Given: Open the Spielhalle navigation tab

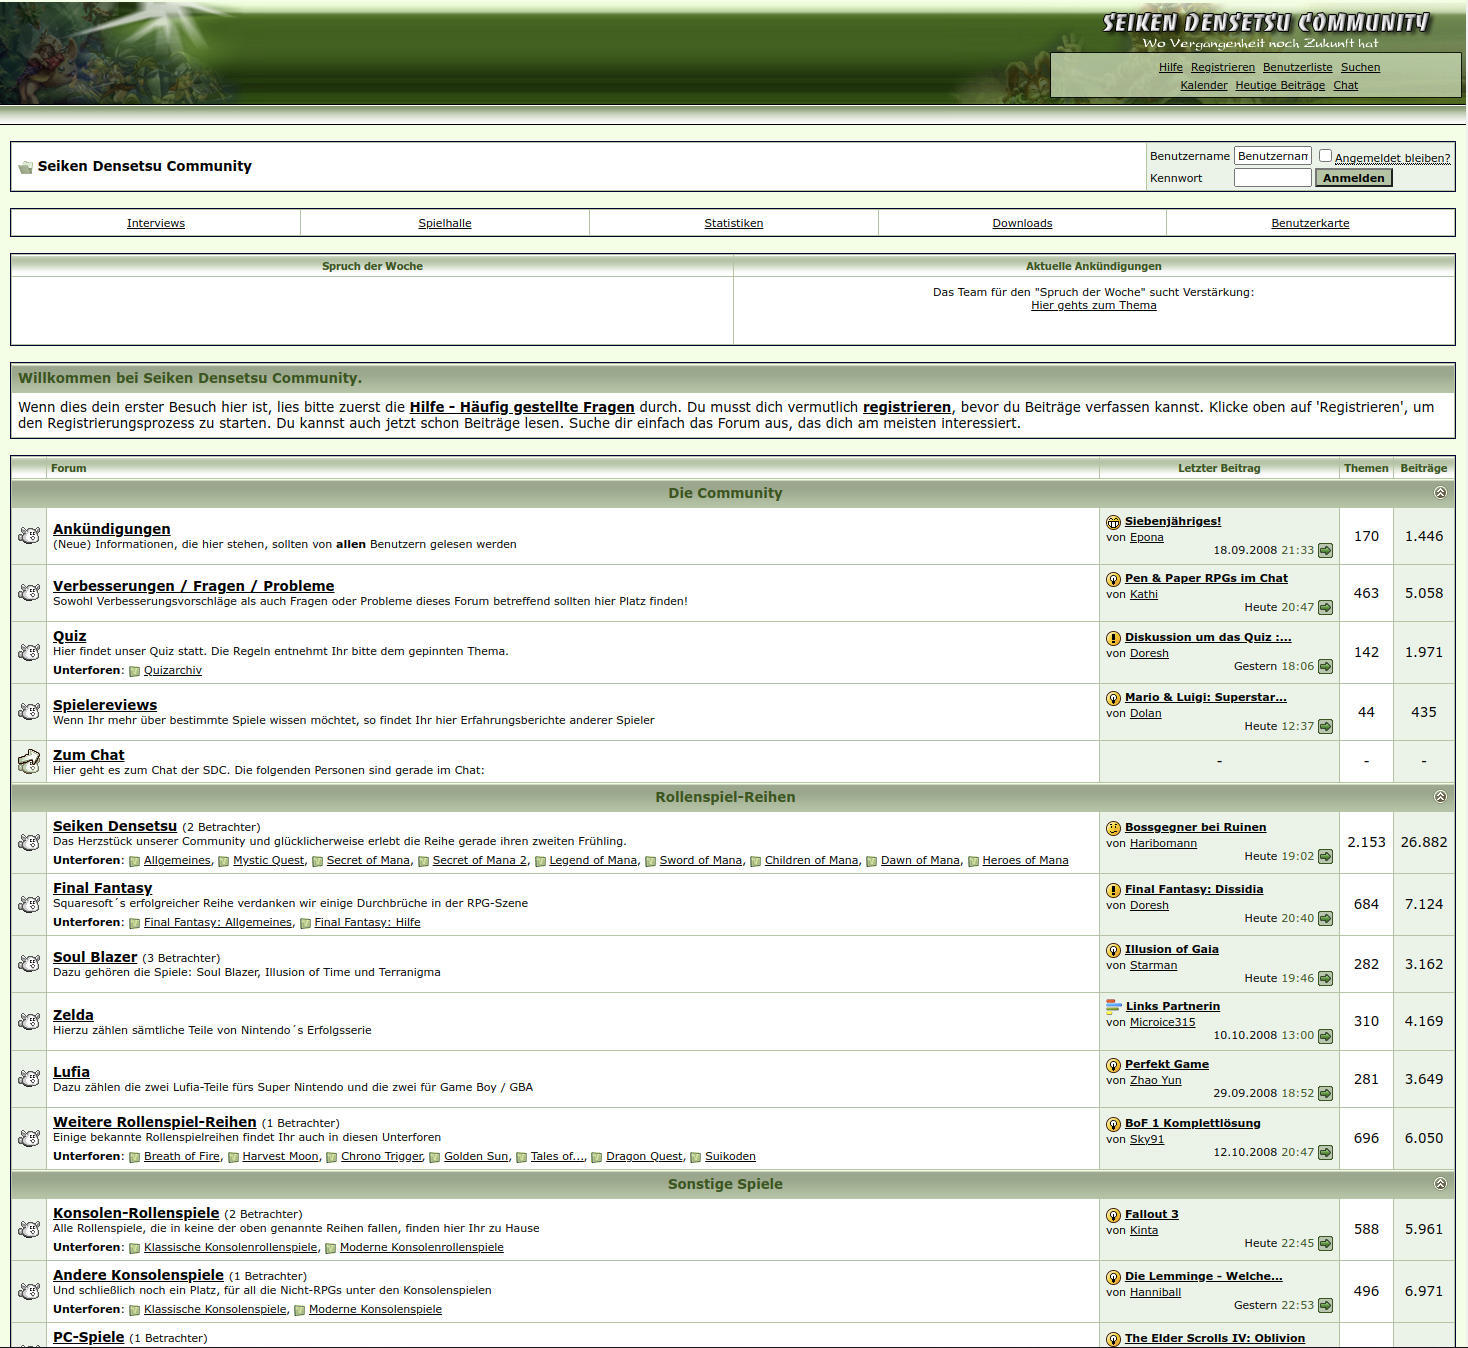Looking at the screenshot, I should point(445,223).
